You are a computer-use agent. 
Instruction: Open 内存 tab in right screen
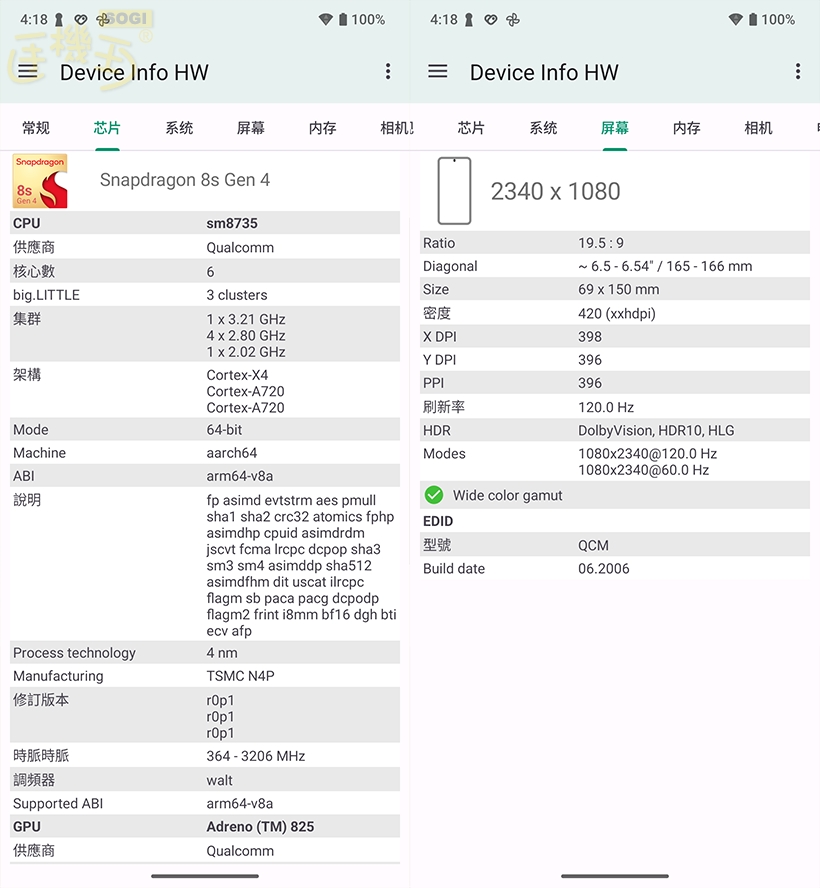[686, 128]
